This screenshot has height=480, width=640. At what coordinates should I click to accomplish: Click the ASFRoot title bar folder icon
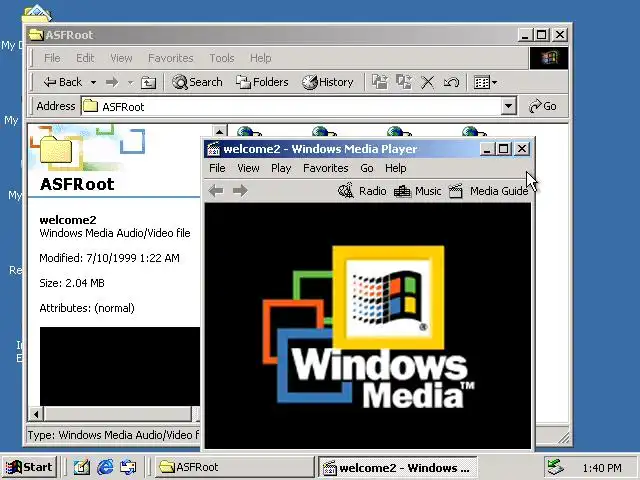point(36,35)
